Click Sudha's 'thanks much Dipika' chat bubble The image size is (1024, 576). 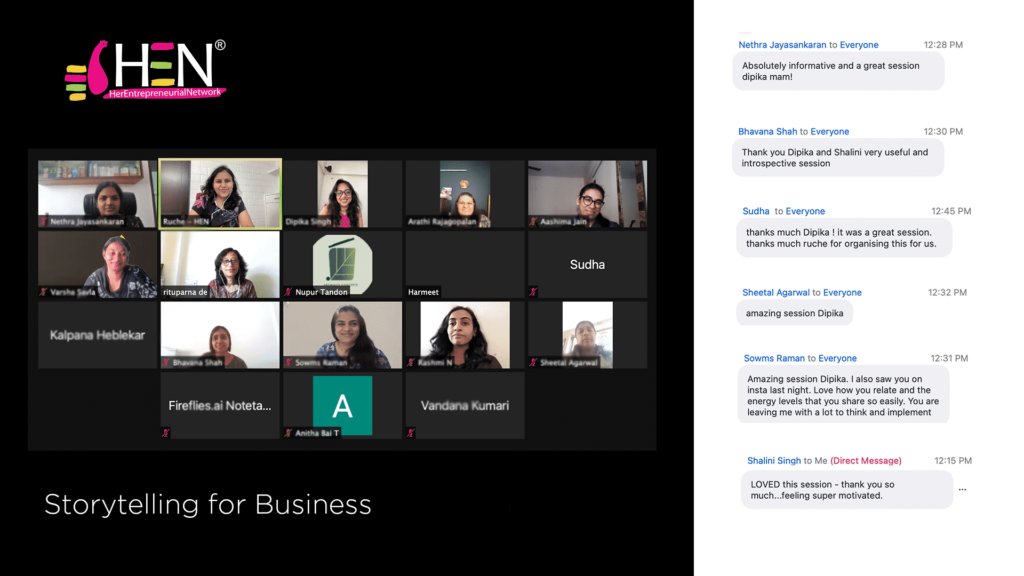pos(843,238)
